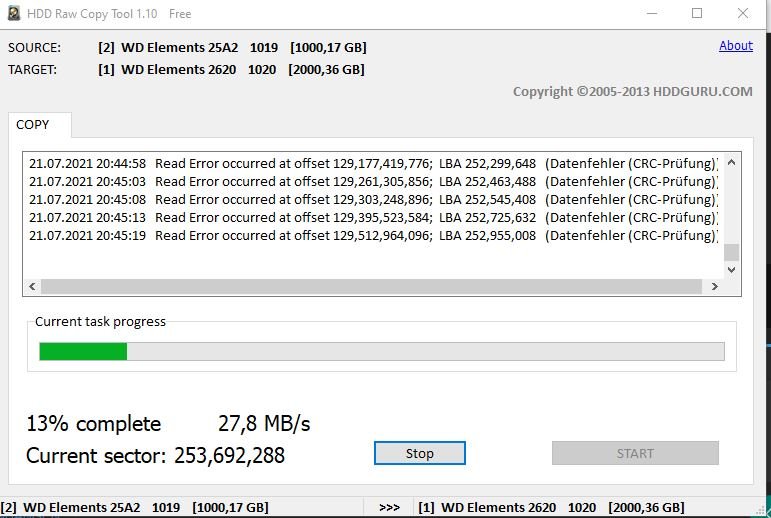This screenshot has width=771, height=518.
Task: Click the log's left scroll arrow
Action: (x=32, y=286)
